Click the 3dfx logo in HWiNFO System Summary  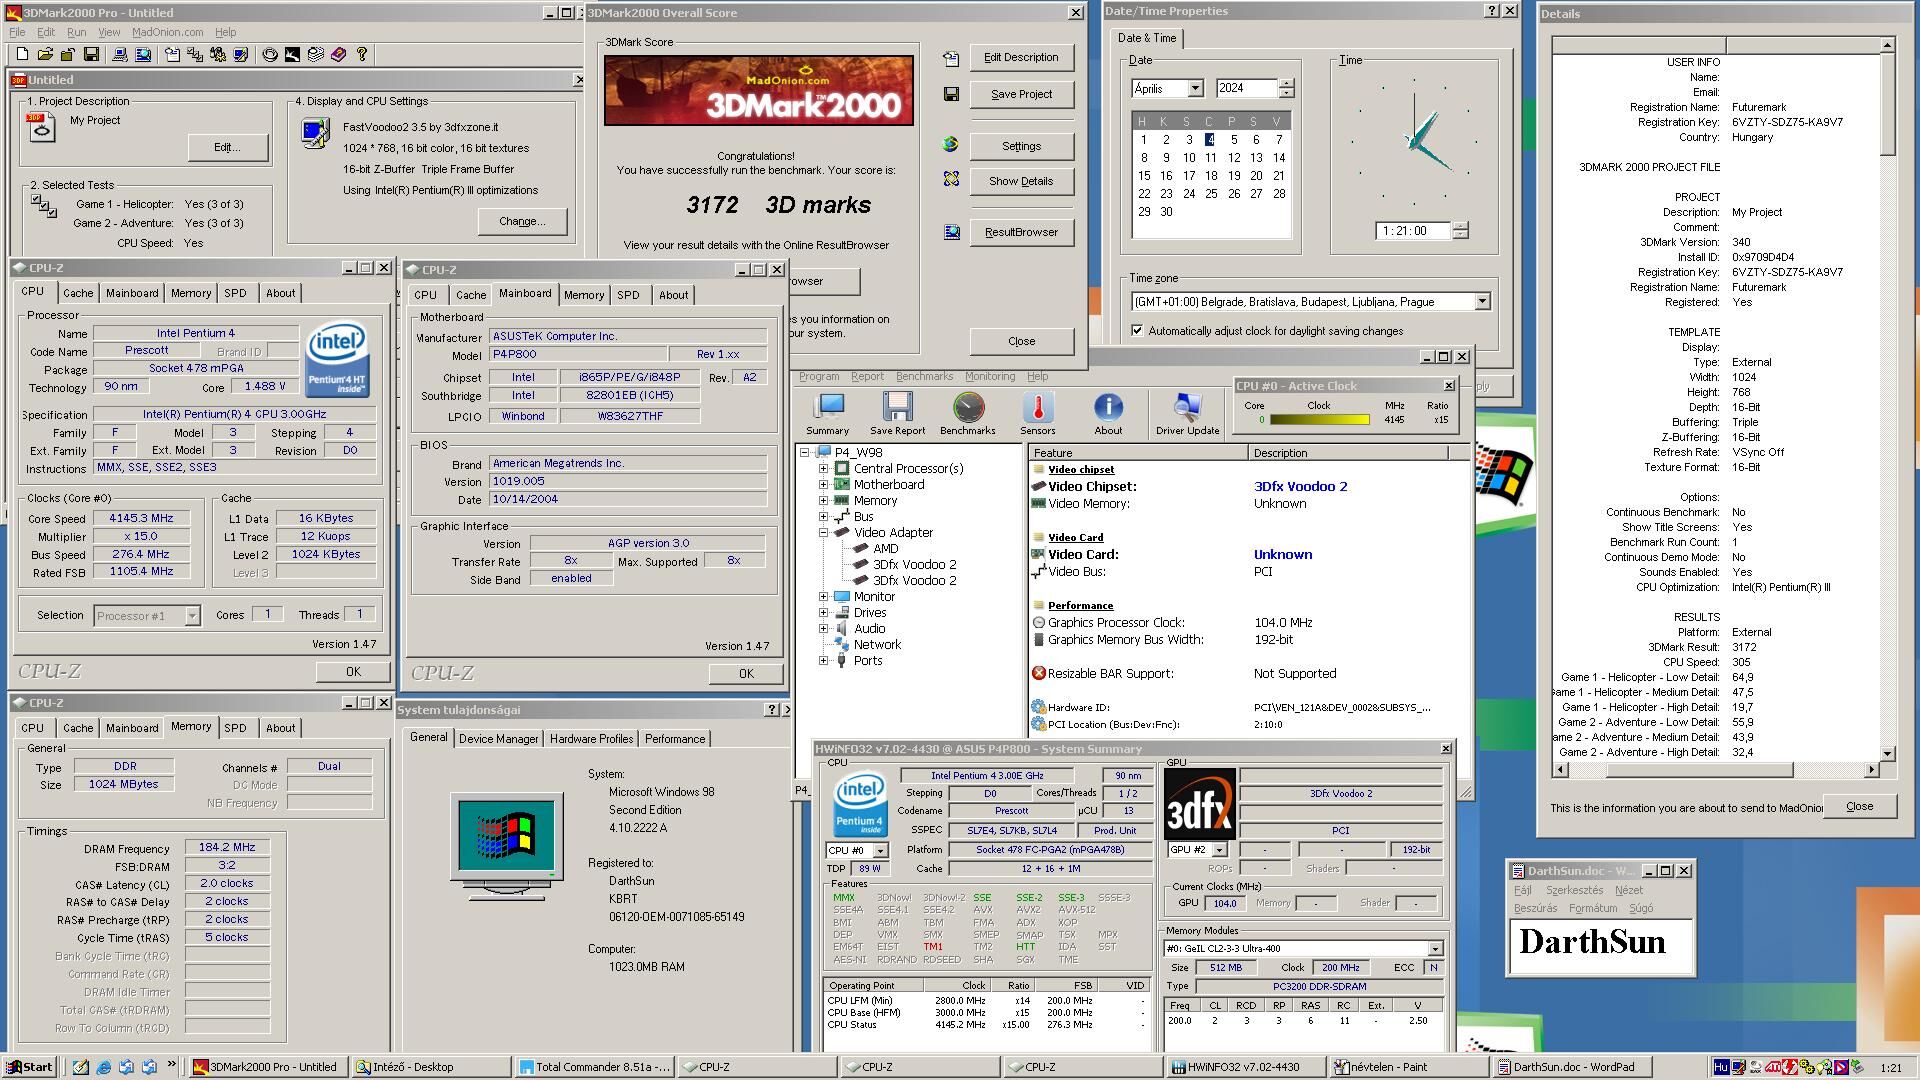click(x=1199, y=804)
